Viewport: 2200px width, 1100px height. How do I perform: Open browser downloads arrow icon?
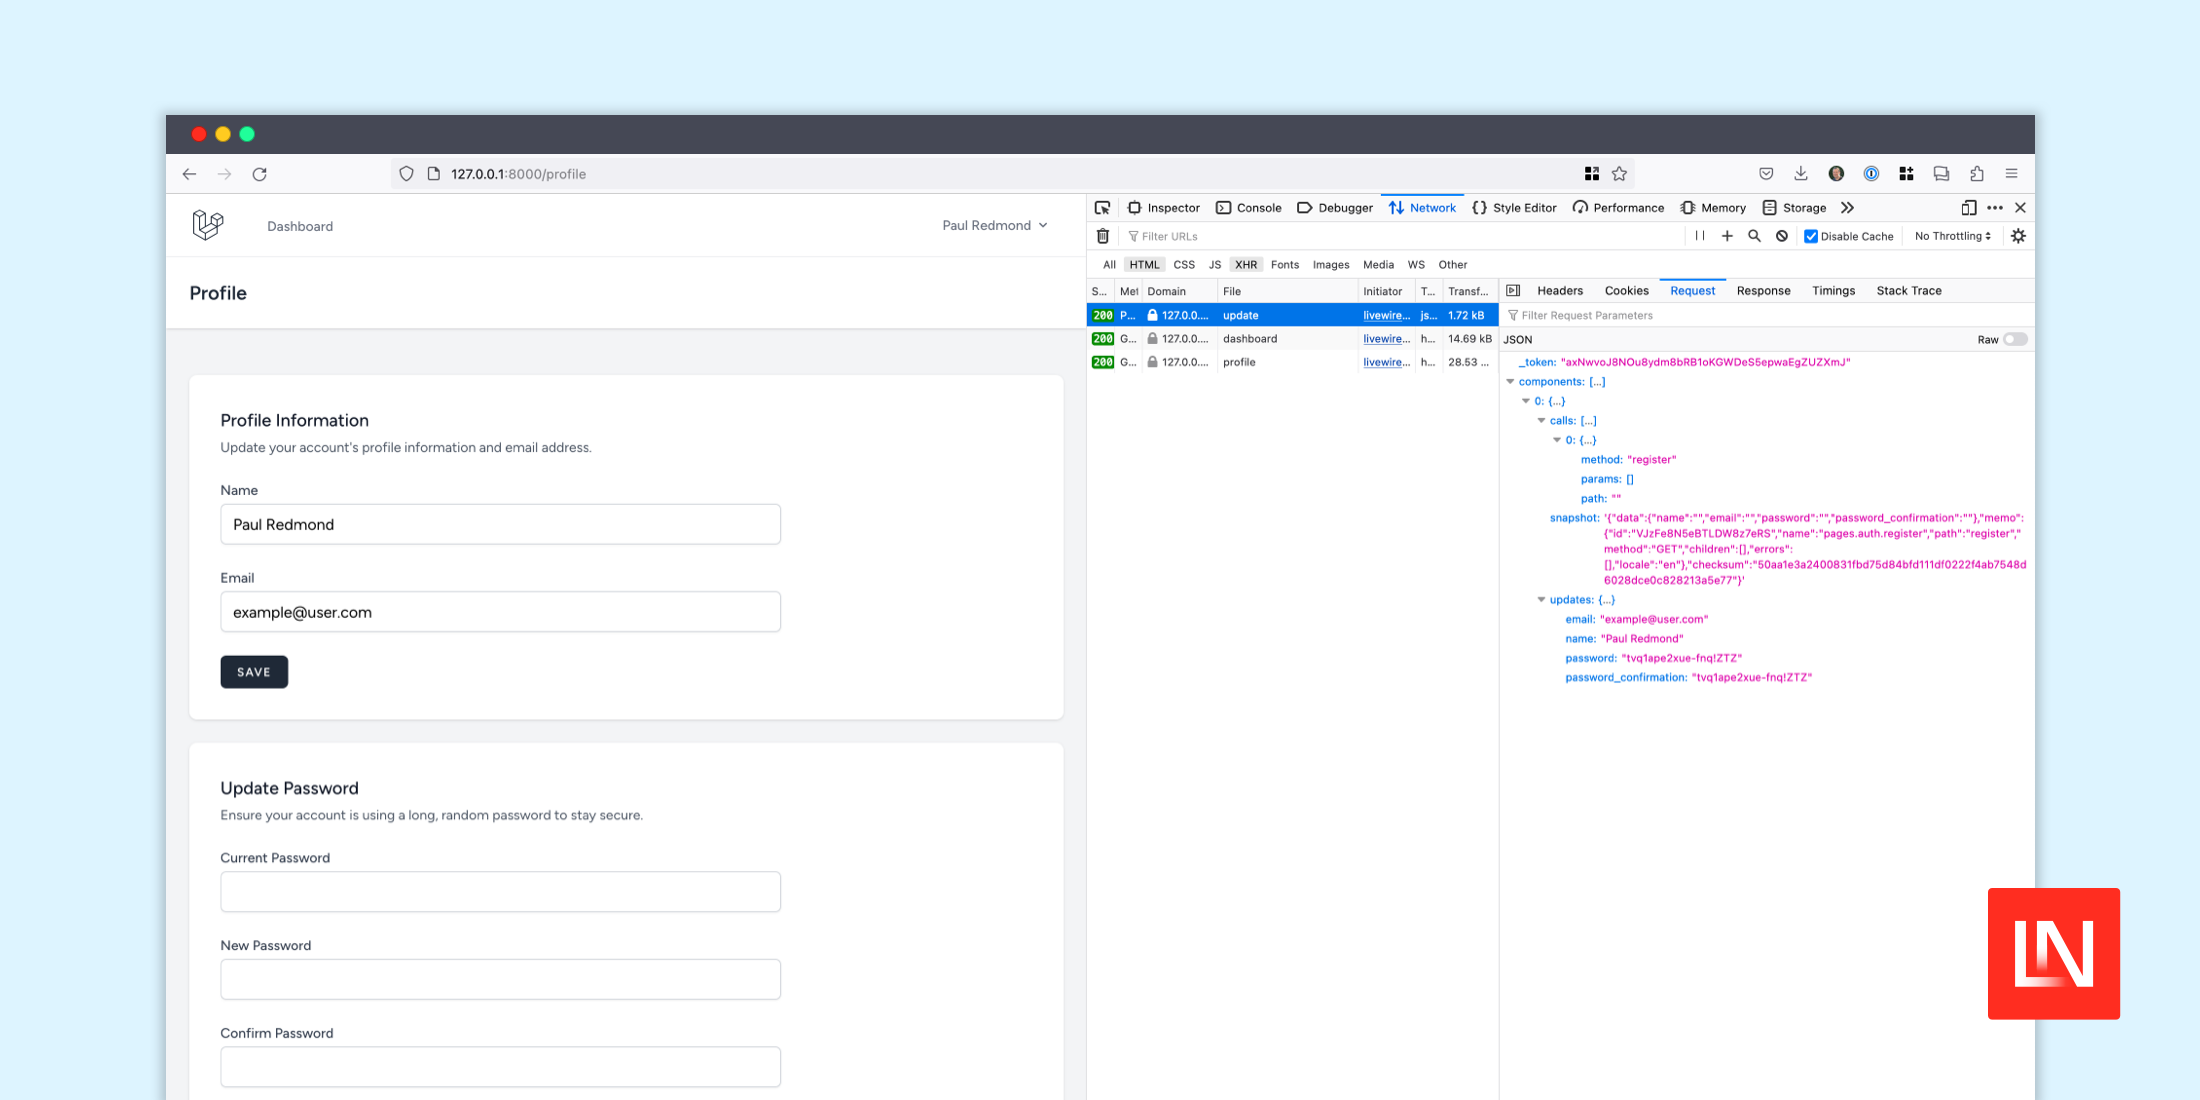point(1801,174)
